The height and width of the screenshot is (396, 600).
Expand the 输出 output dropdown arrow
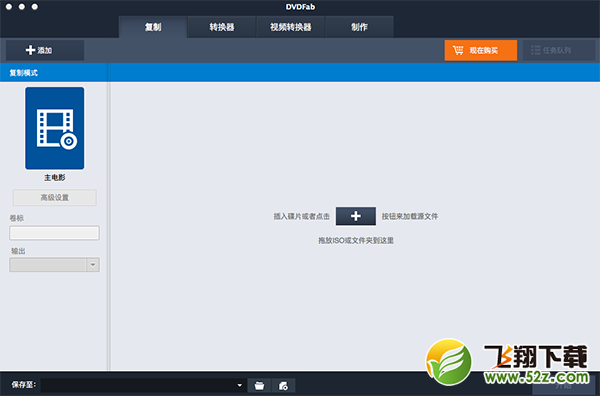point(93,265)
